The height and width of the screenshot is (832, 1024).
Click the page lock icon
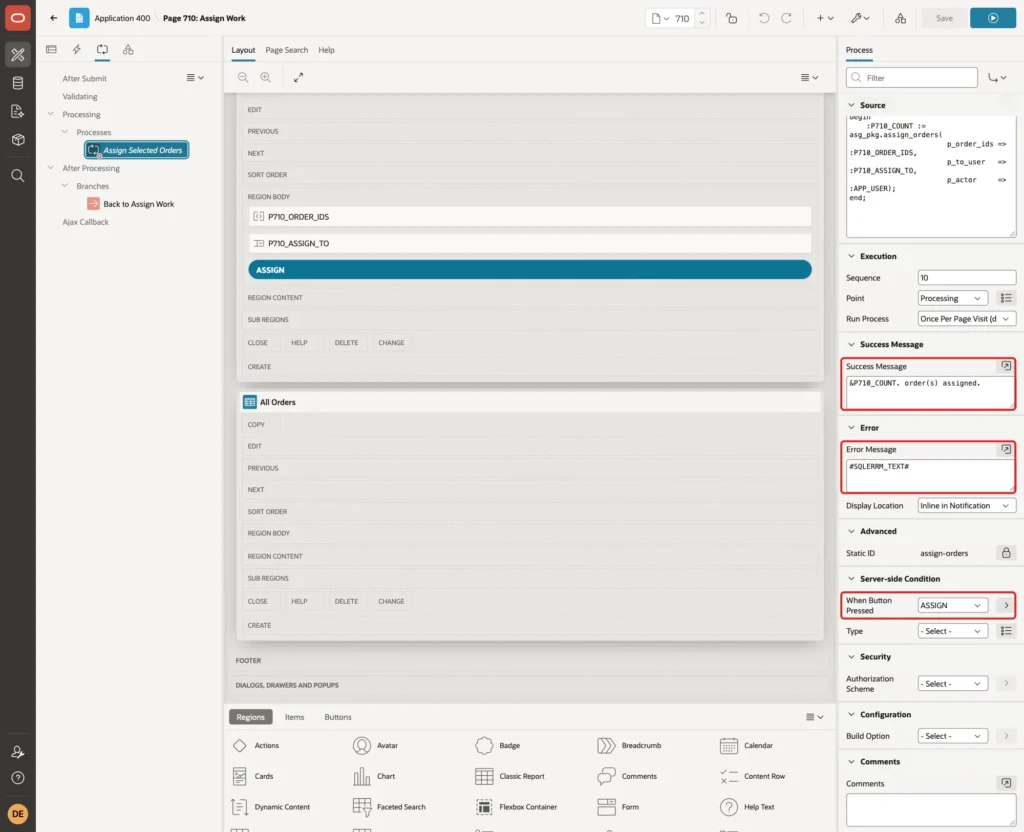click(731, 18)
